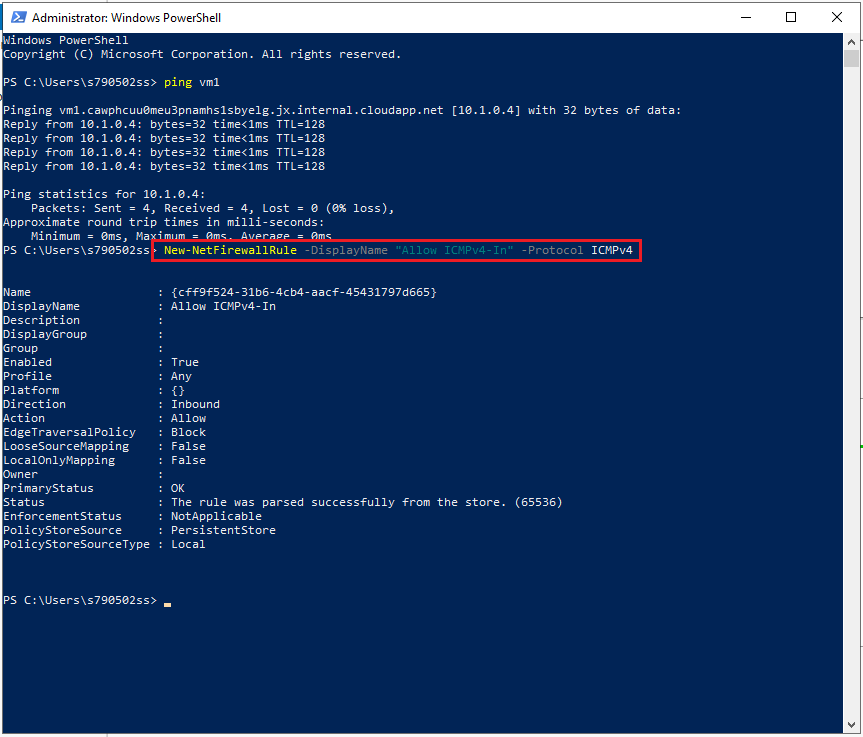Click the 'Any' Profile value
Screen dimensions: 863x737
181,376
